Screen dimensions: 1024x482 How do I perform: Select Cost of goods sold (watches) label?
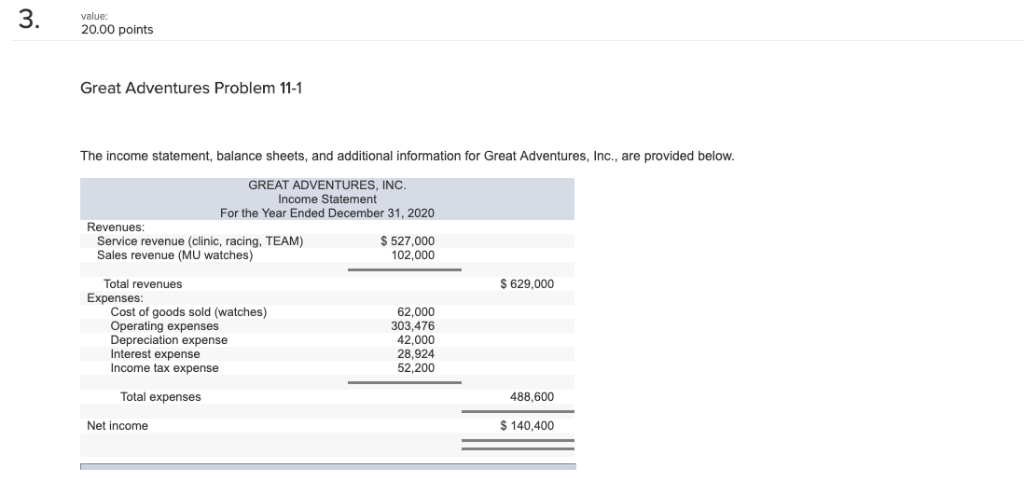tap(189, 312)
